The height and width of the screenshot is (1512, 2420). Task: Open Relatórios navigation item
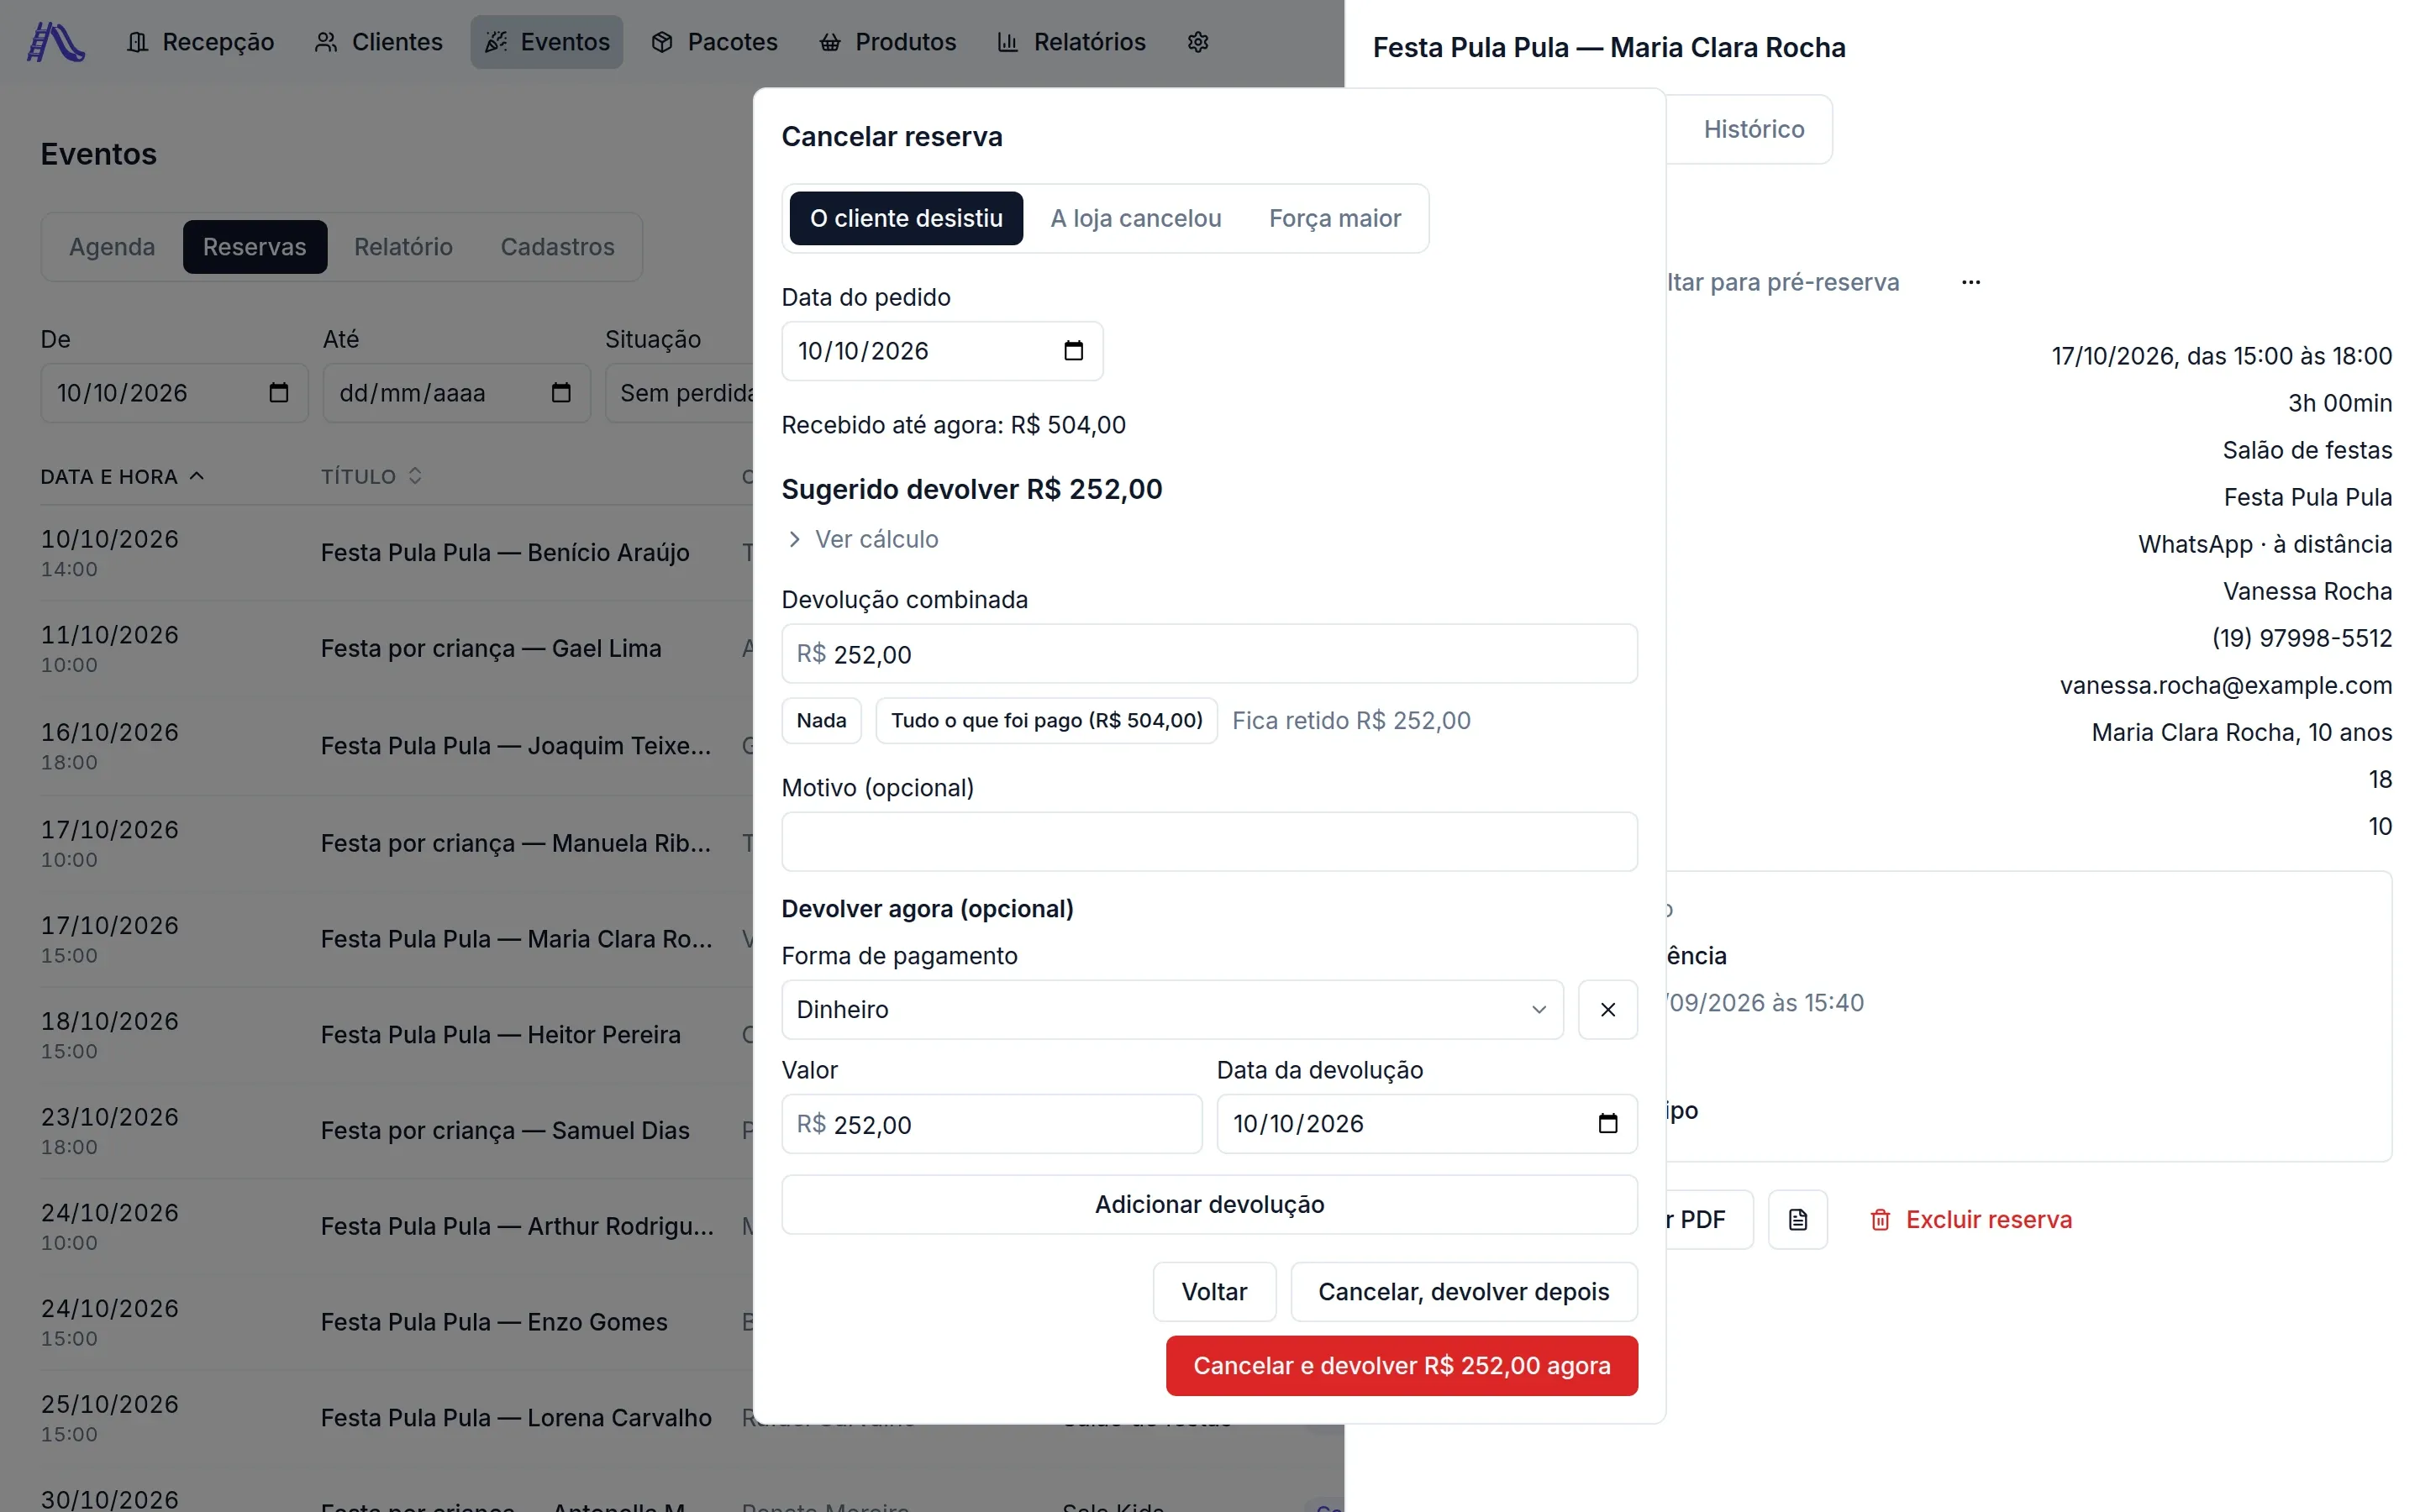(x=1071, y=42)
